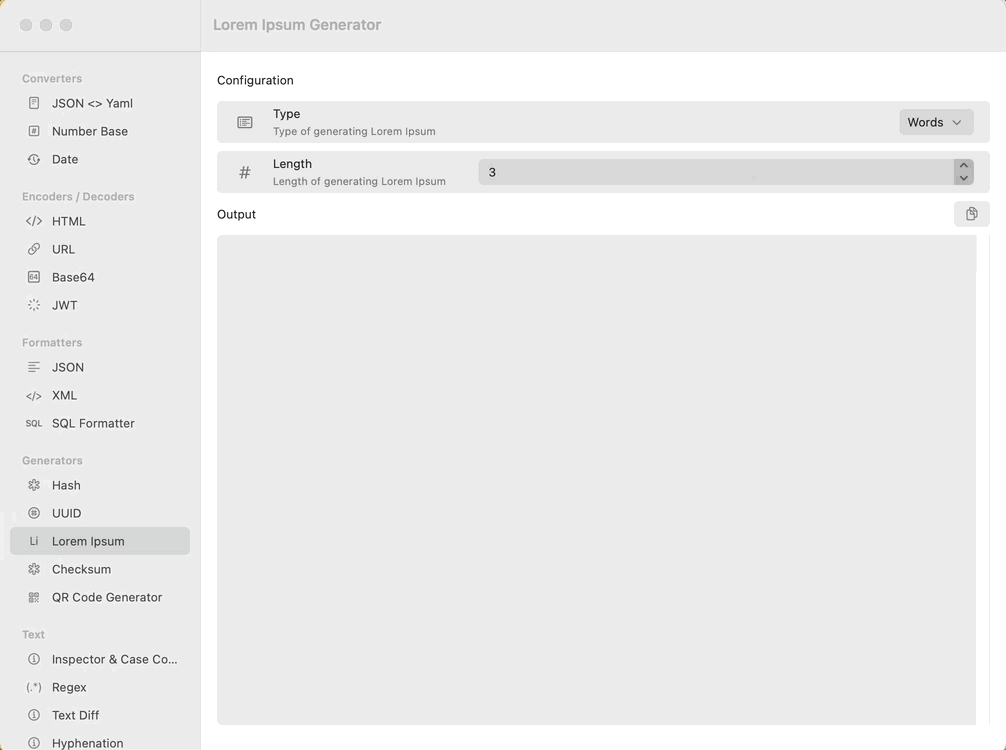Click the JWT sparkle icon
The image size is (1006, 750).
click(x=34, y=305)
